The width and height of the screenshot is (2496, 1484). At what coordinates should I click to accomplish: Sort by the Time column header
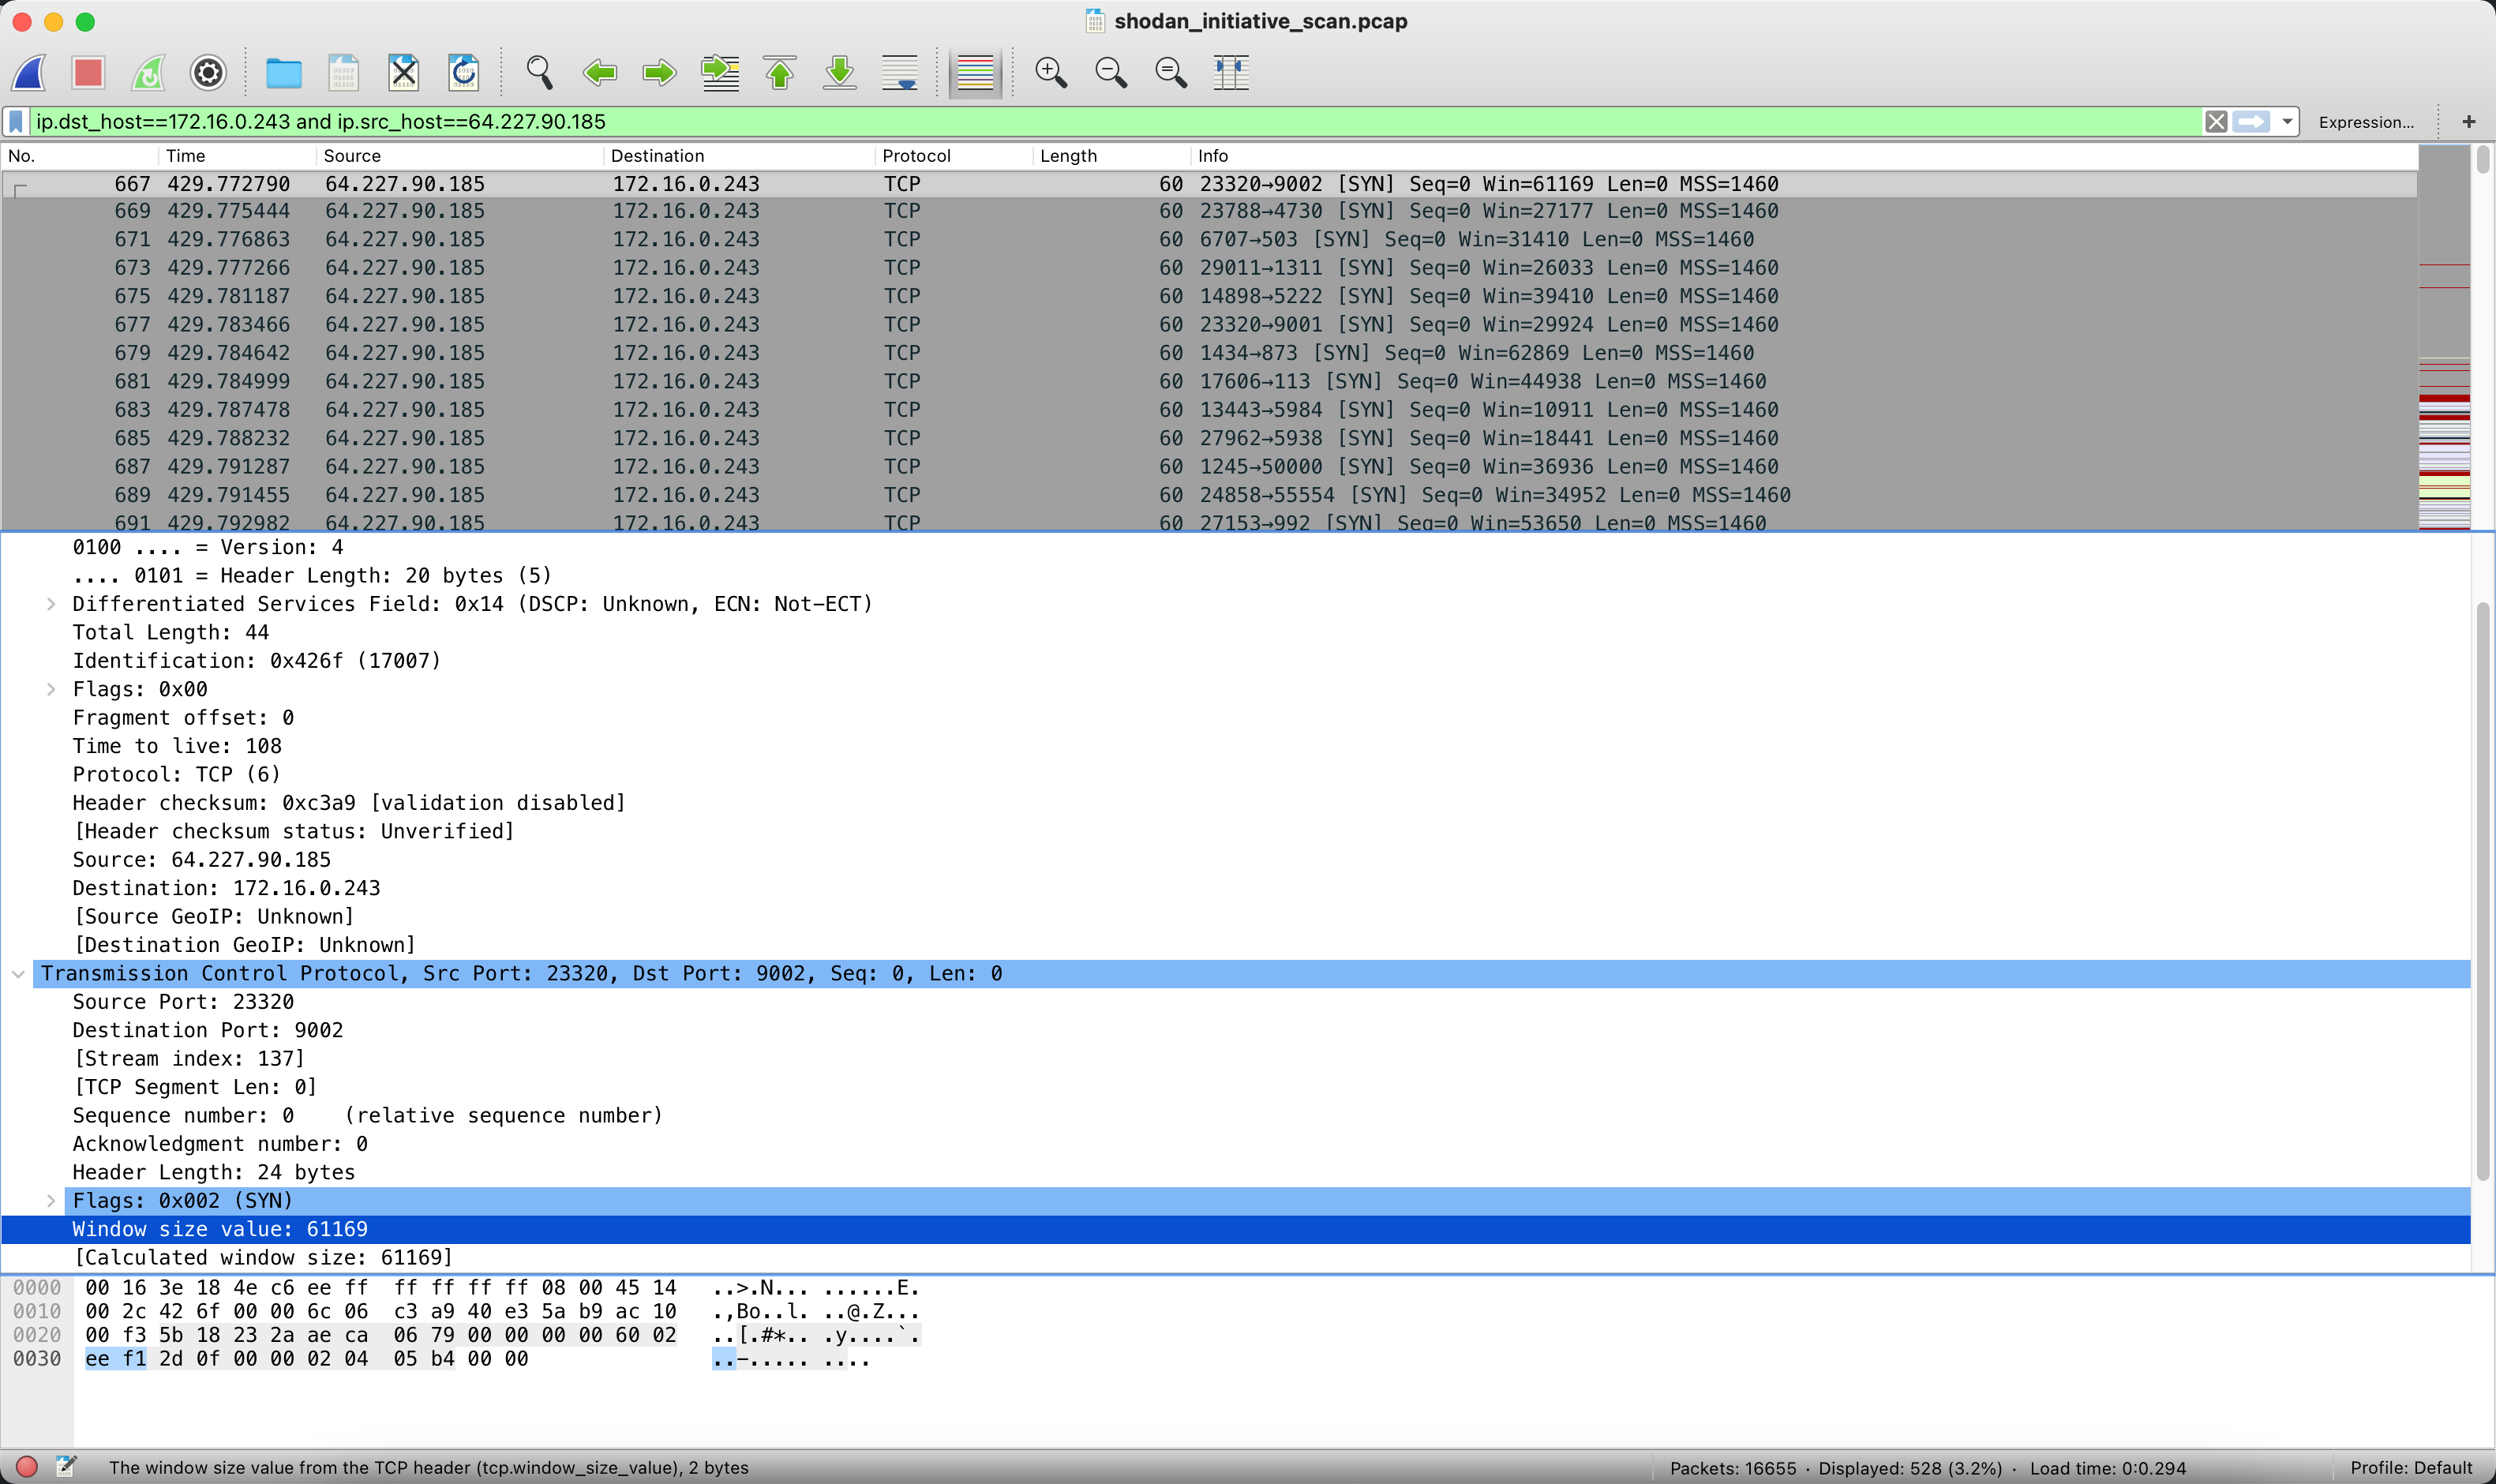(x=237, y=156)
